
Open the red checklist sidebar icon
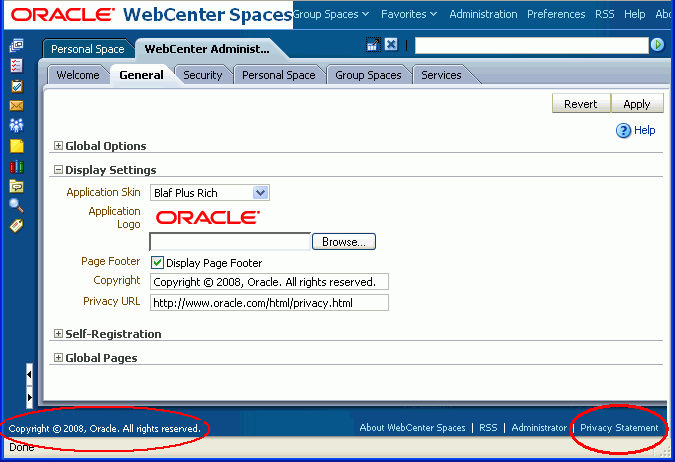[x=16, y=65]
